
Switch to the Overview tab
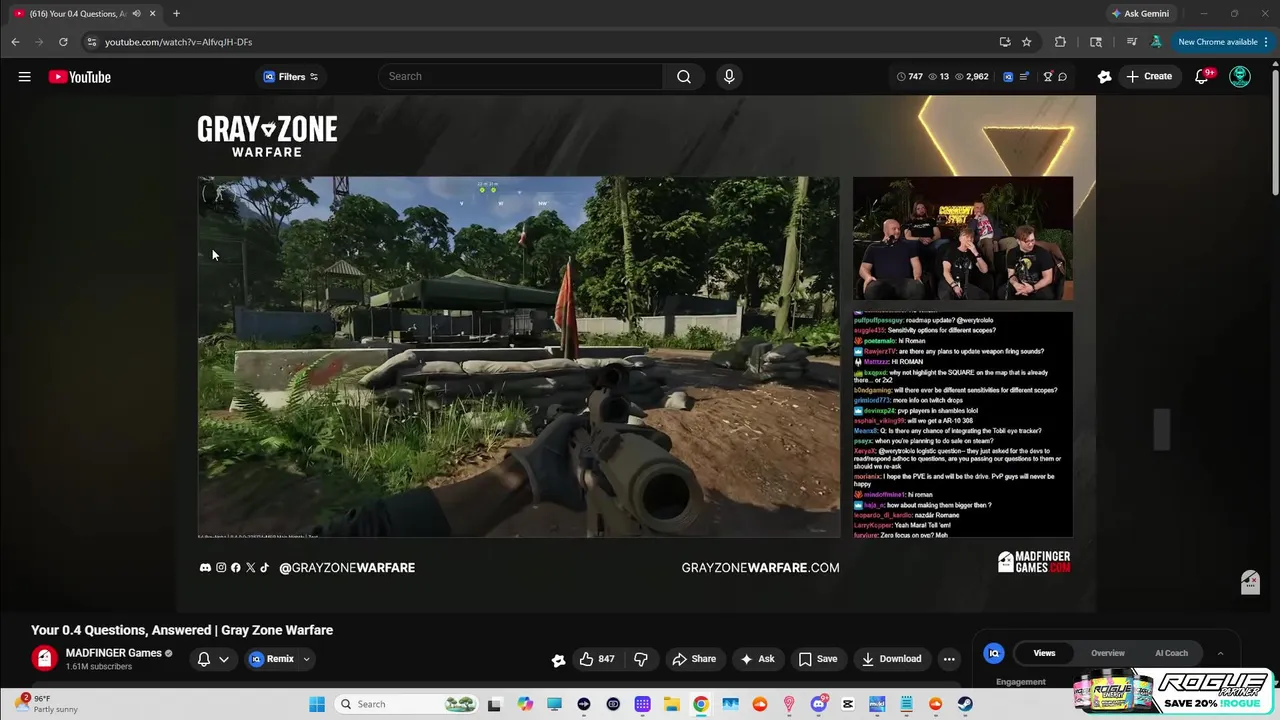click(x=1108, y=653)
